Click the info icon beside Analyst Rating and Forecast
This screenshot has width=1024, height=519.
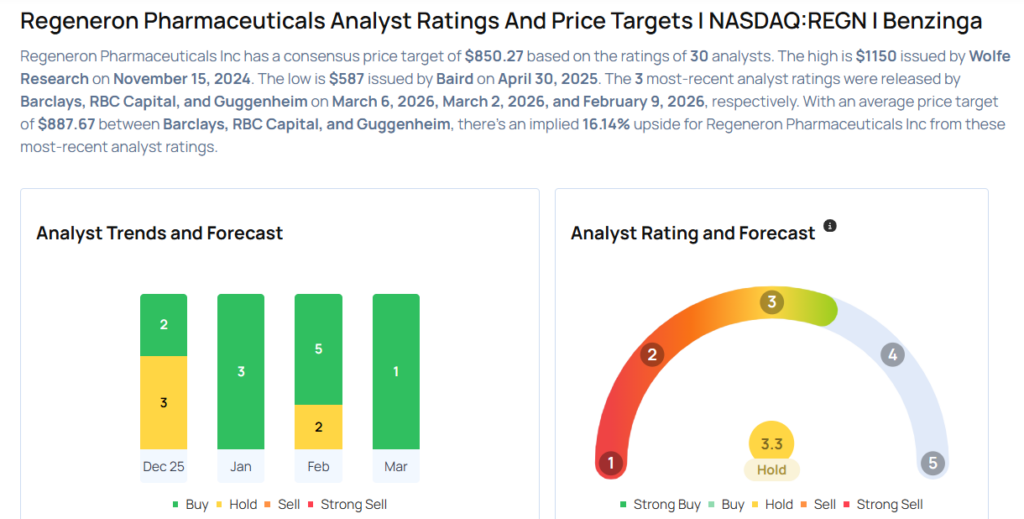[830, 226]
